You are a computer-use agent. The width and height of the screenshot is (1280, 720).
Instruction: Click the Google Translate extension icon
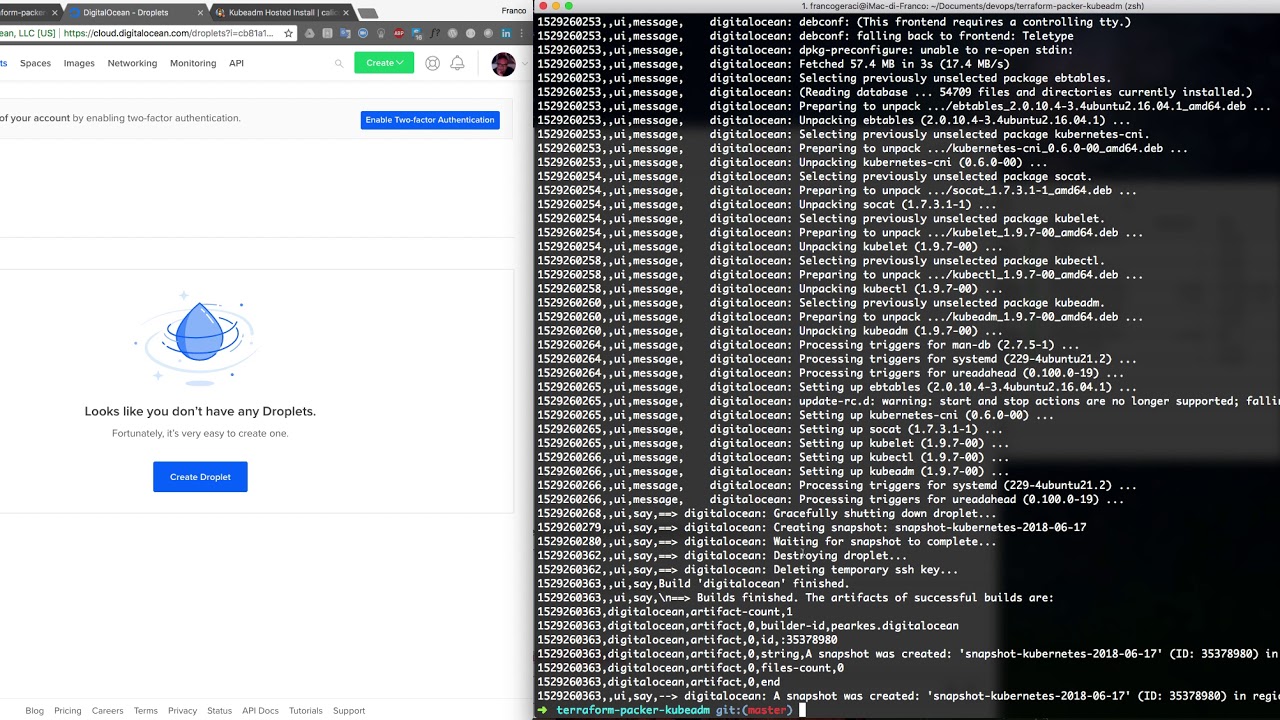(345, 33)
